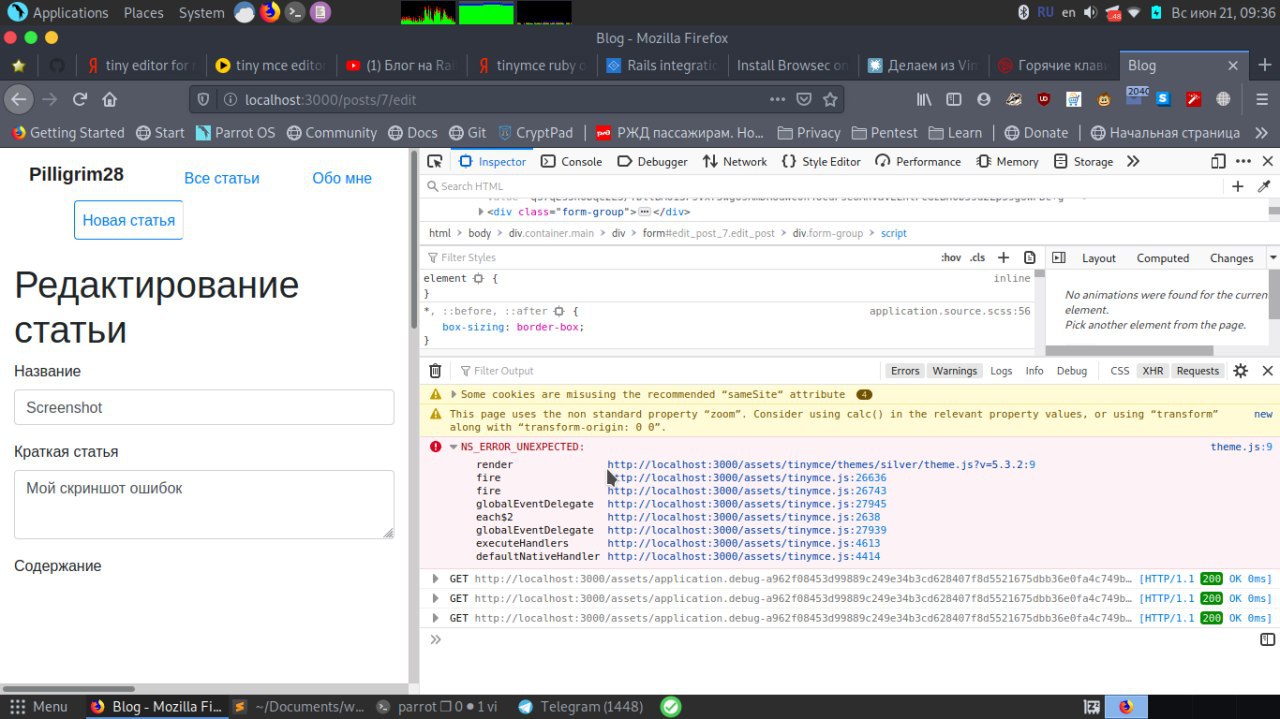Toggle the Logs console filter
The height and width of the screenshot is (719, 1280).
point(1001,371)
